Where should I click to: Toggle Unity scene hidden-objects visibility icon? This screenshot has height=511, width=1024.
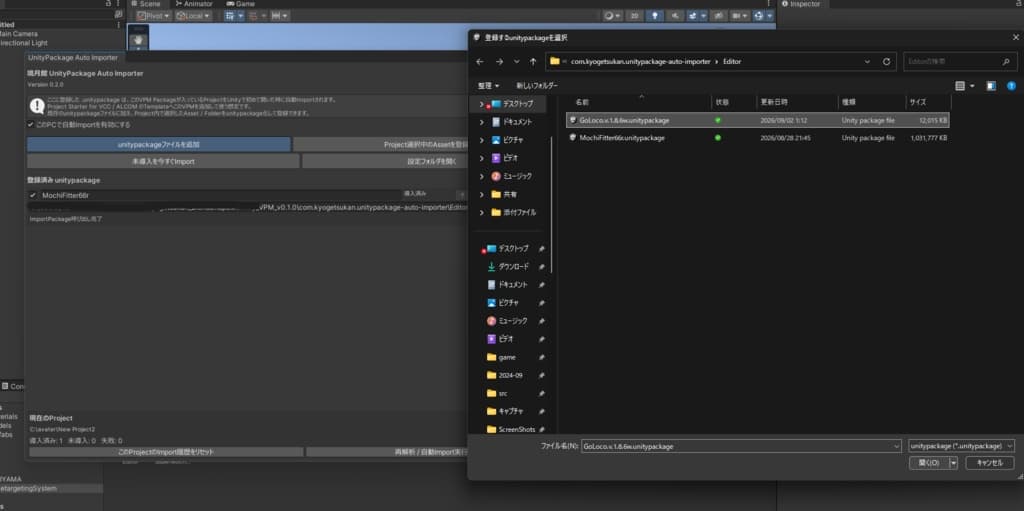pos(718,16)
